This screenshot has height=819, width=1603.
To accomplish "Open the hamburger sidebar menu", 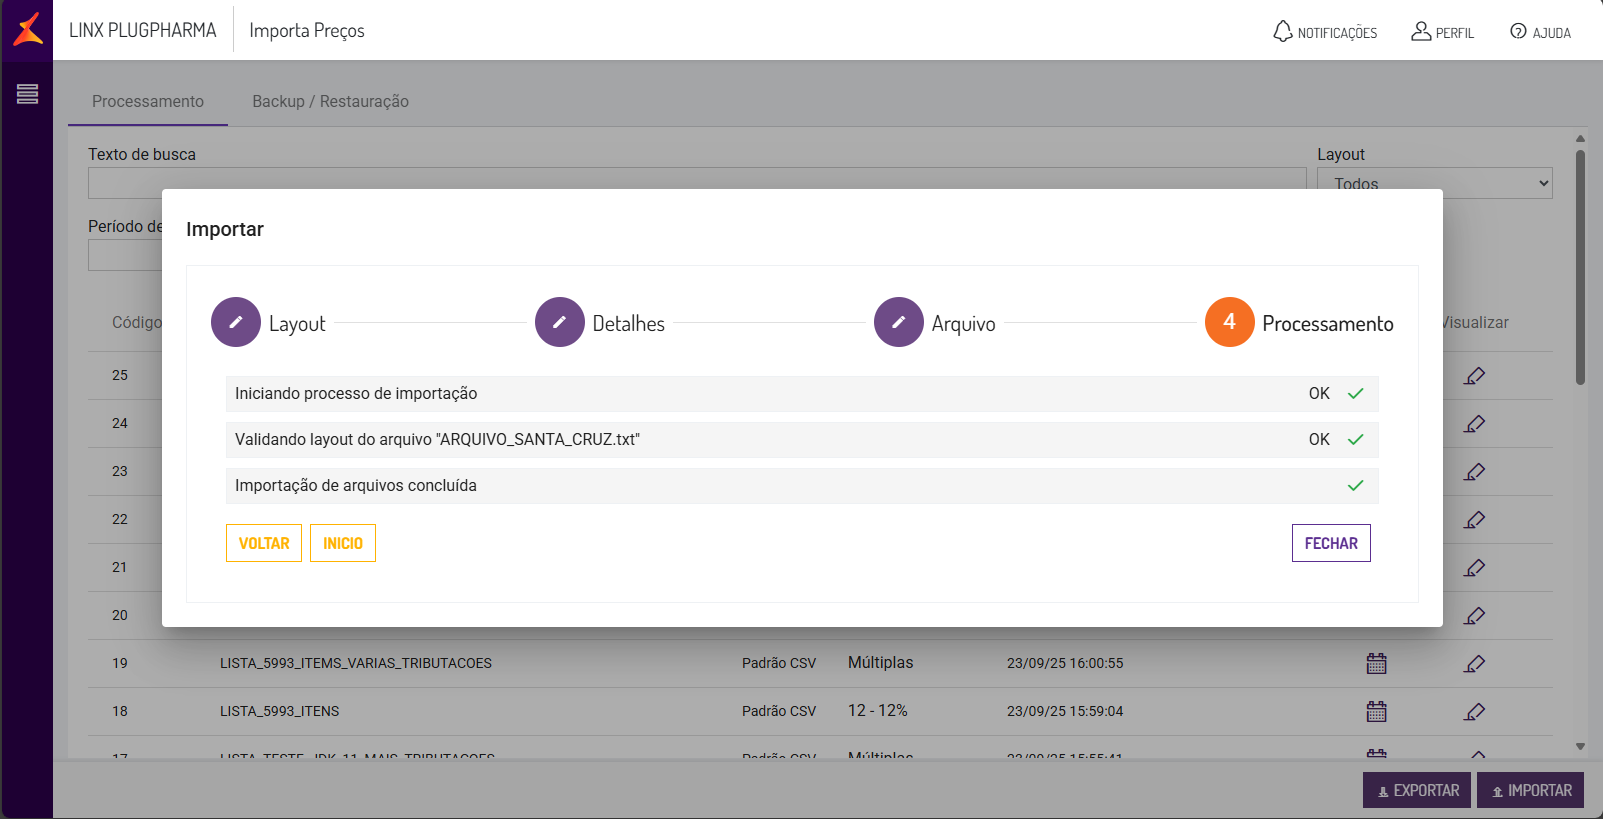I will 27,94.
